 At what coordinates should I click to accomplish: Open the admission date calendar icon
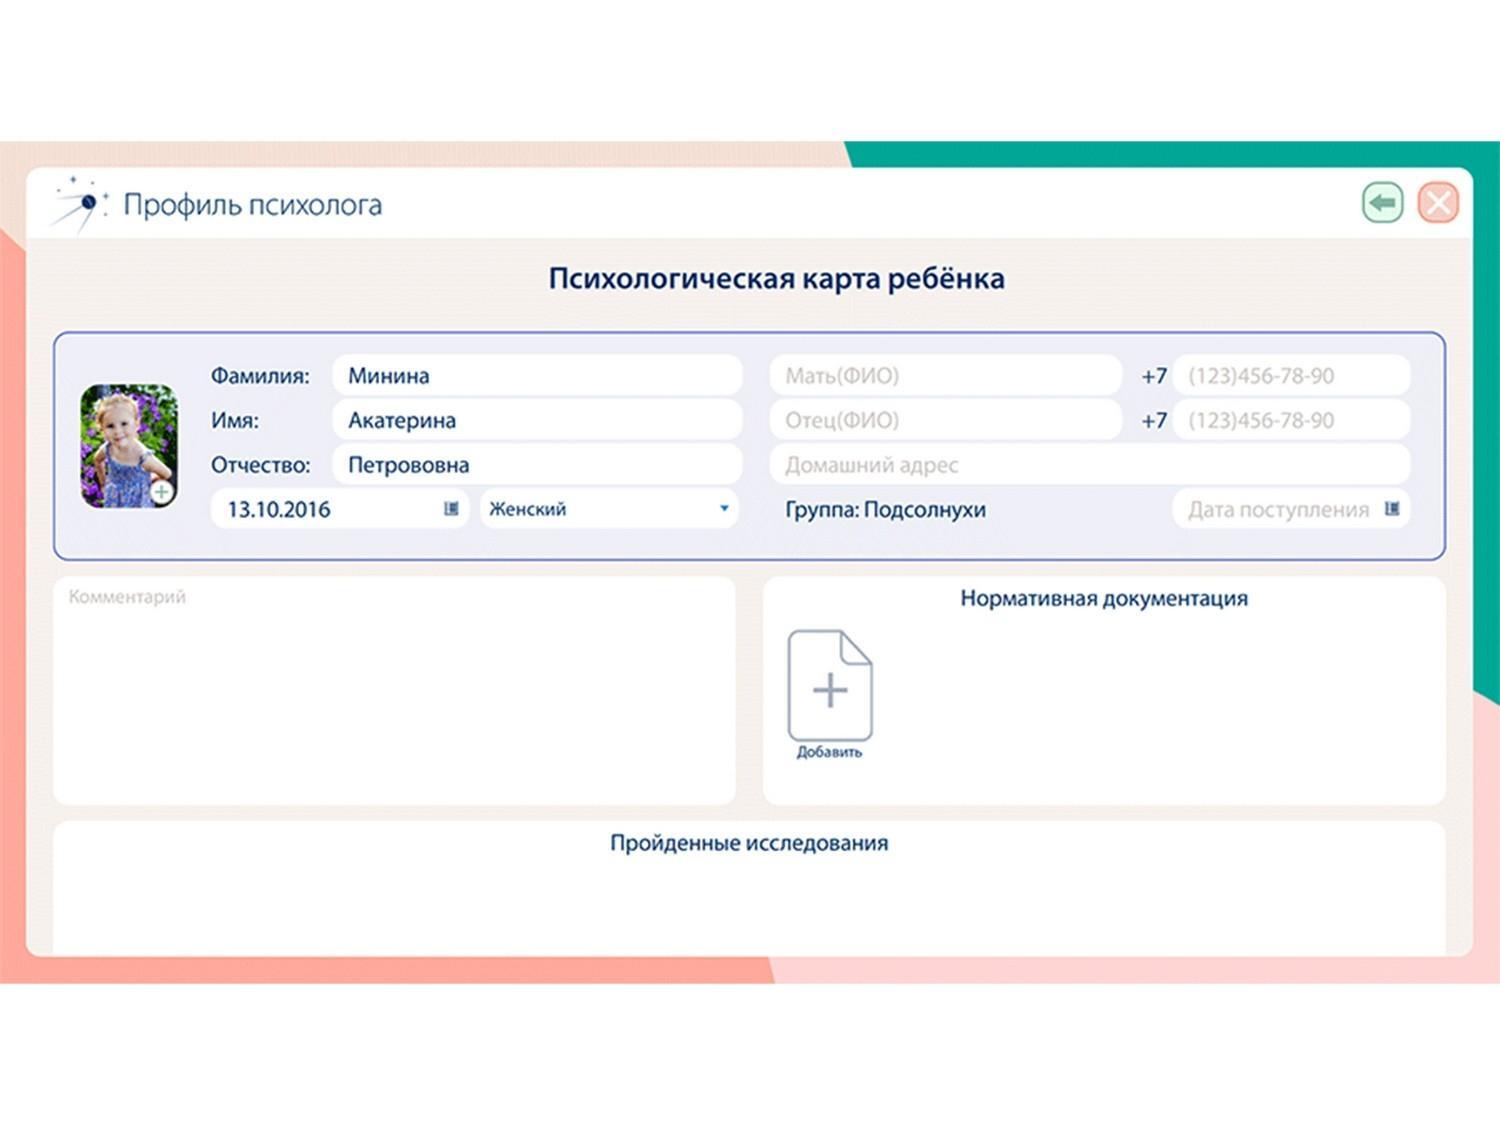click(x=1391, y=509)
